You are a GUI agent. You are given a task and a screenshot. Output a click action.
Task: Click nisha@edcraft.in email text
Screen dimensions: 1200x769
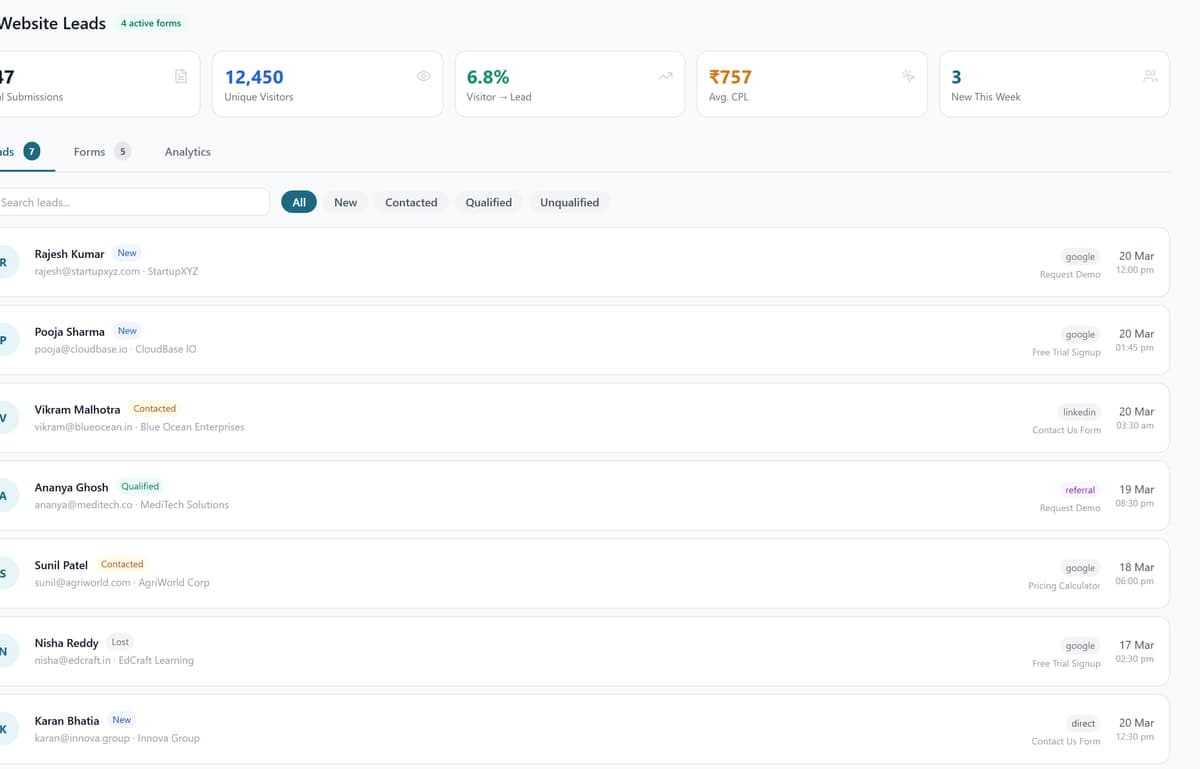point(72,662)
